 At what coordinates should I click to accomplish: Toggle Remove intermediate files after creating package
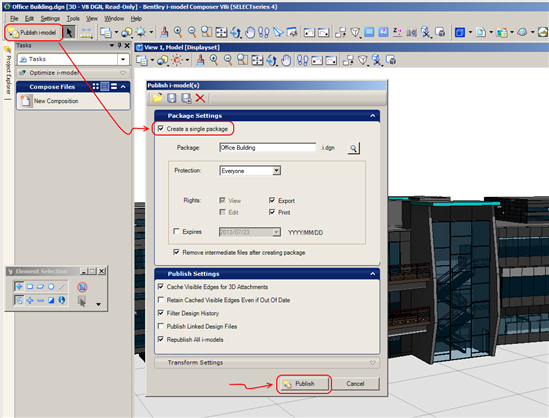tap(176, 252)
